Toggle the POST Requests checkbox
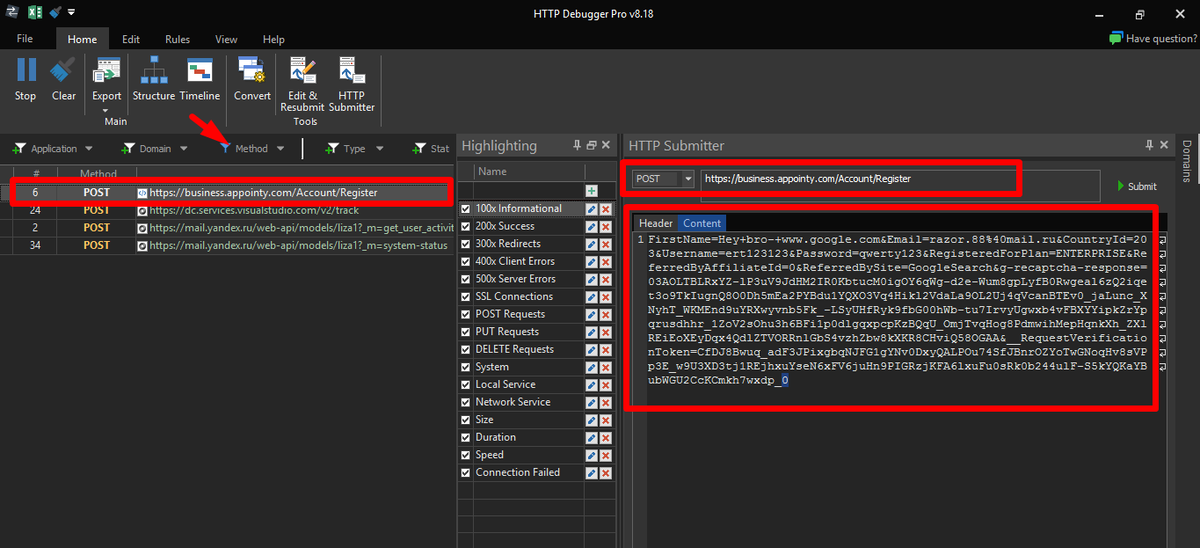 (x=466, y=314)
